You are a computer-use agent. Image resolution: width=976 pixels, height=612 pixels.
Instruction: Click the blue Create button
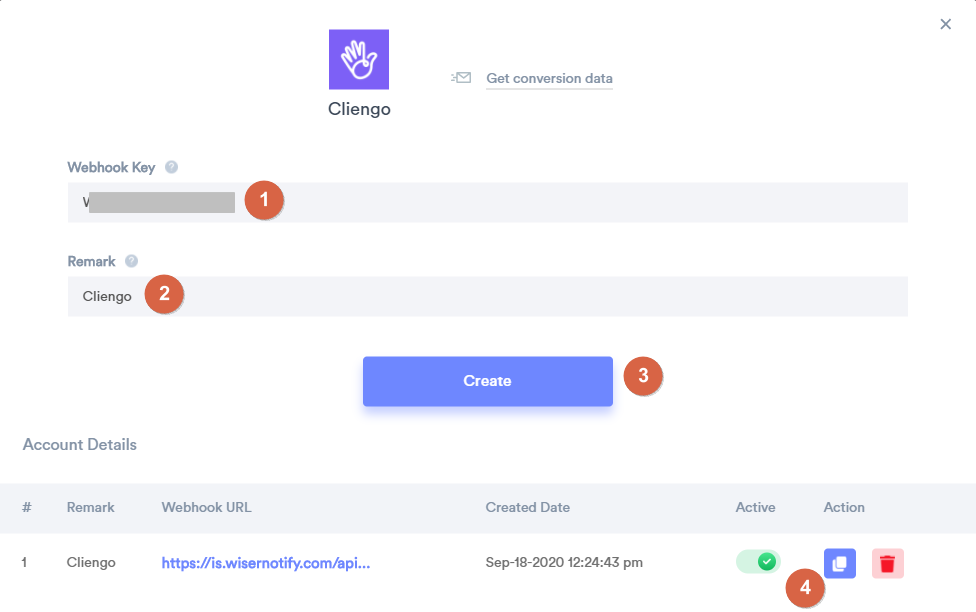pyautogui.click(x=487, y=381)
